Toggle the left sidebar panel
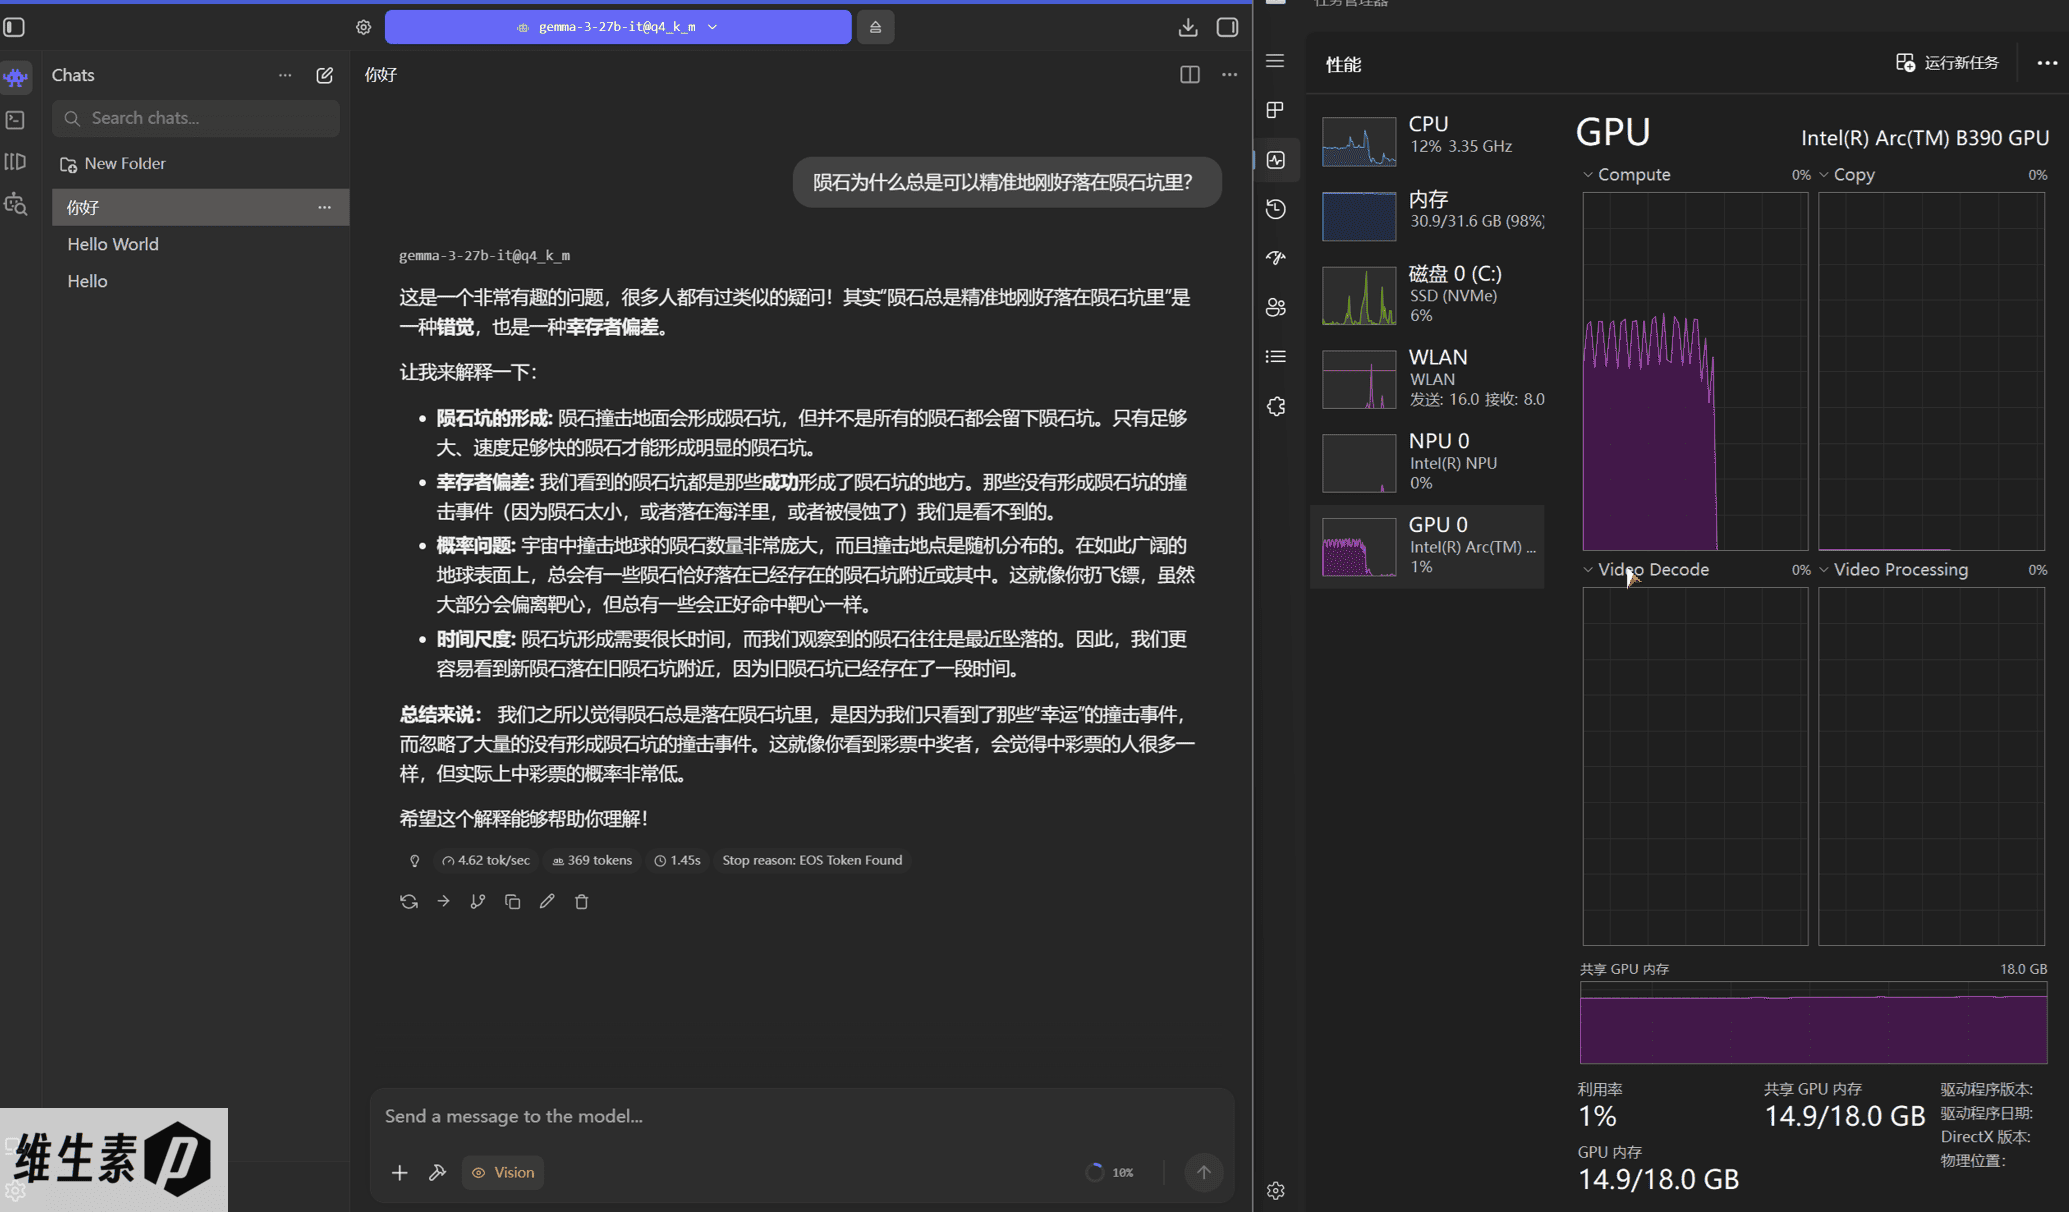This screenshot has height=1212, width=2069. pyautogui.click(x=15, y=27)
